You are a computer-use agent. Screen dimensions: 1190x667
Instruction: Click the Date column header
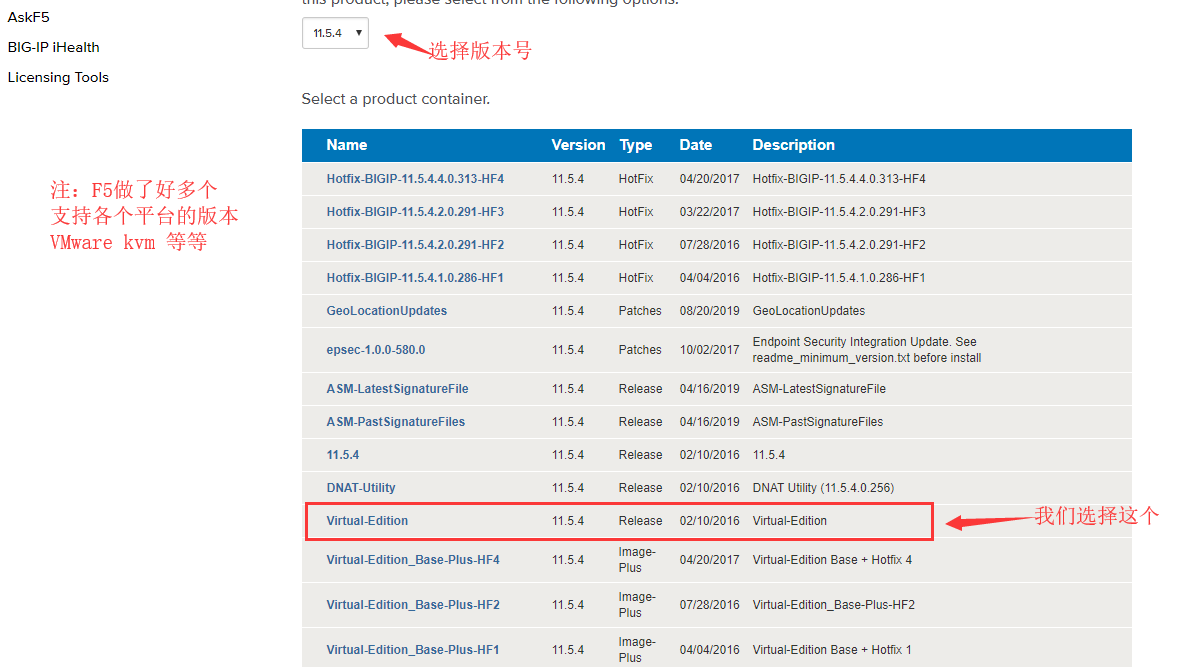coord(695,145)
